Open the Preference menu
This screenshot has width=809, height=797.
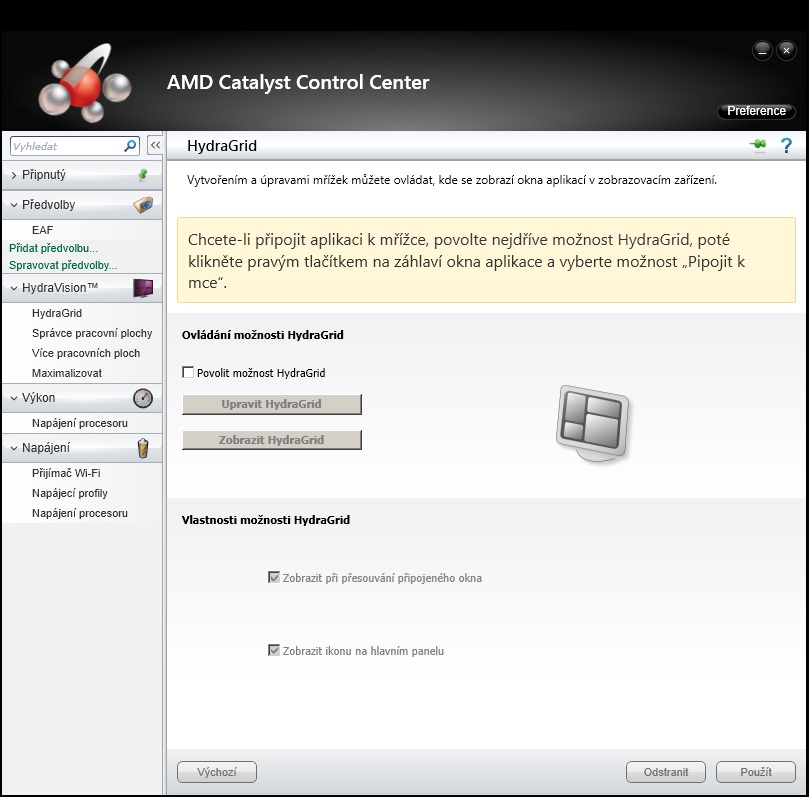(x=756, y=111)
